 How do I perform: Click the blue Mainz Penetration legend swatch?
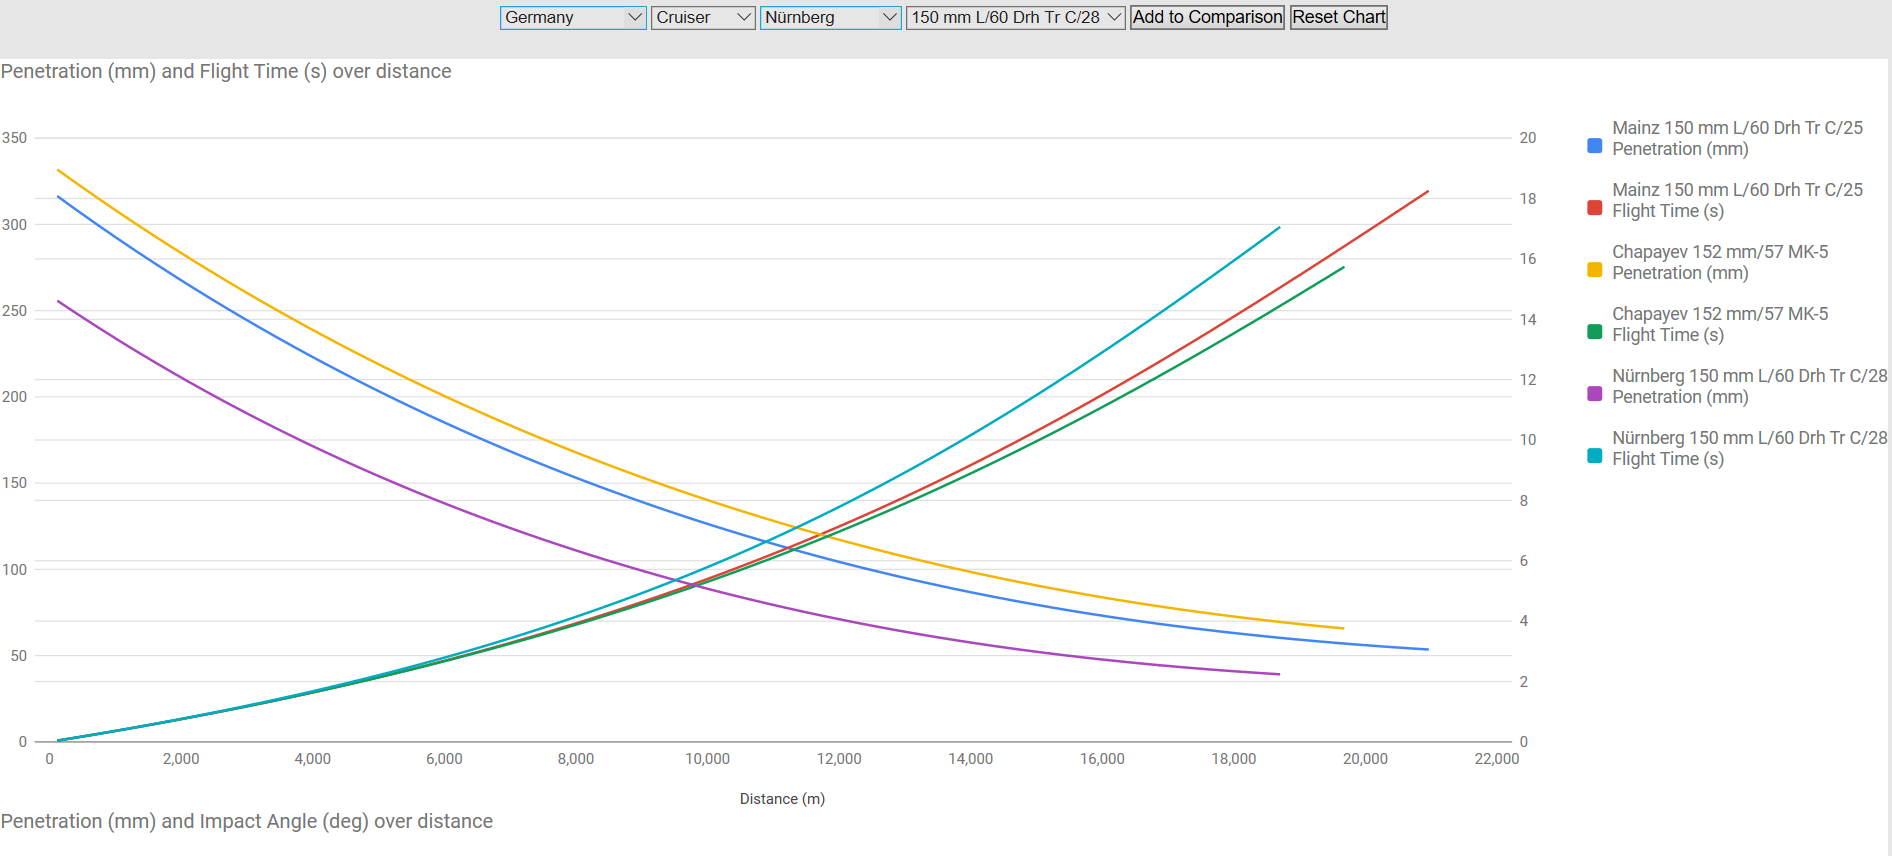point(1595,146)
